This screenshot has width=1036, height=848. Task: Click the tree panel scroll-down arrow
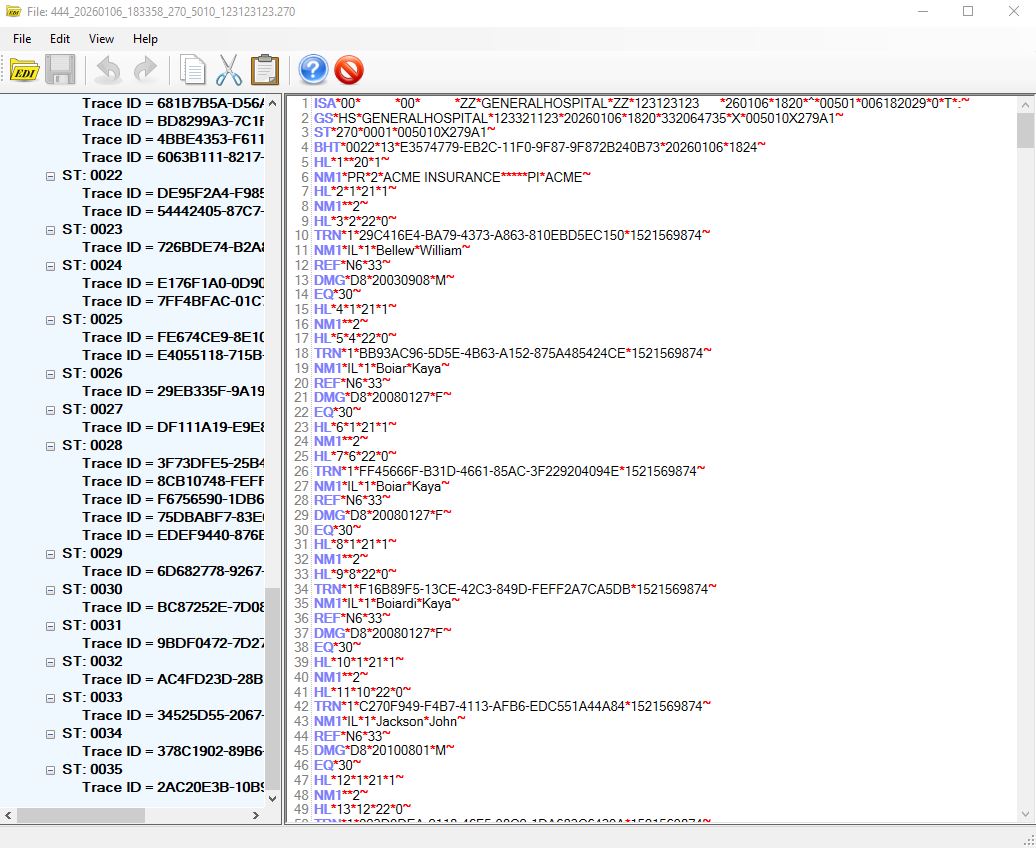coord(272,798)
